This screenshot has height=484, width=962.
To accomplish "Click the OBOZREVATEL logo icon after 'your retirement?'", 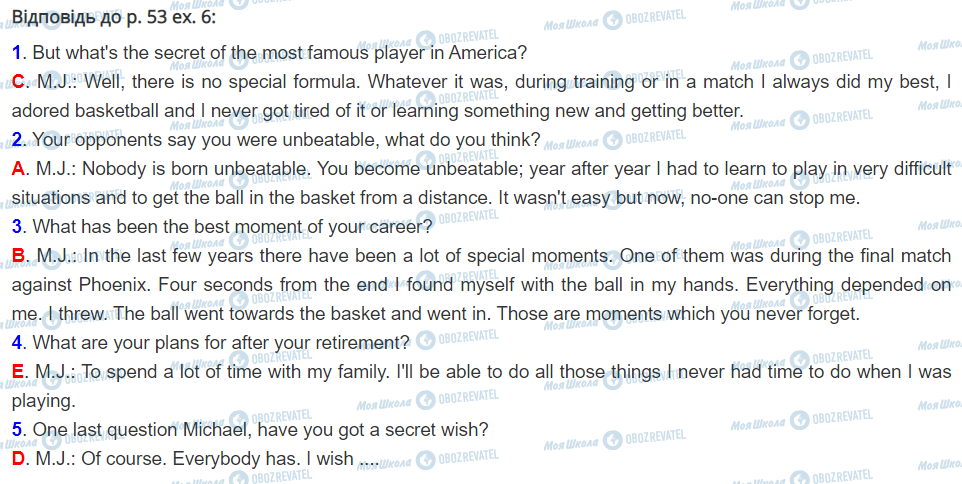I will (x=426, y=341).
